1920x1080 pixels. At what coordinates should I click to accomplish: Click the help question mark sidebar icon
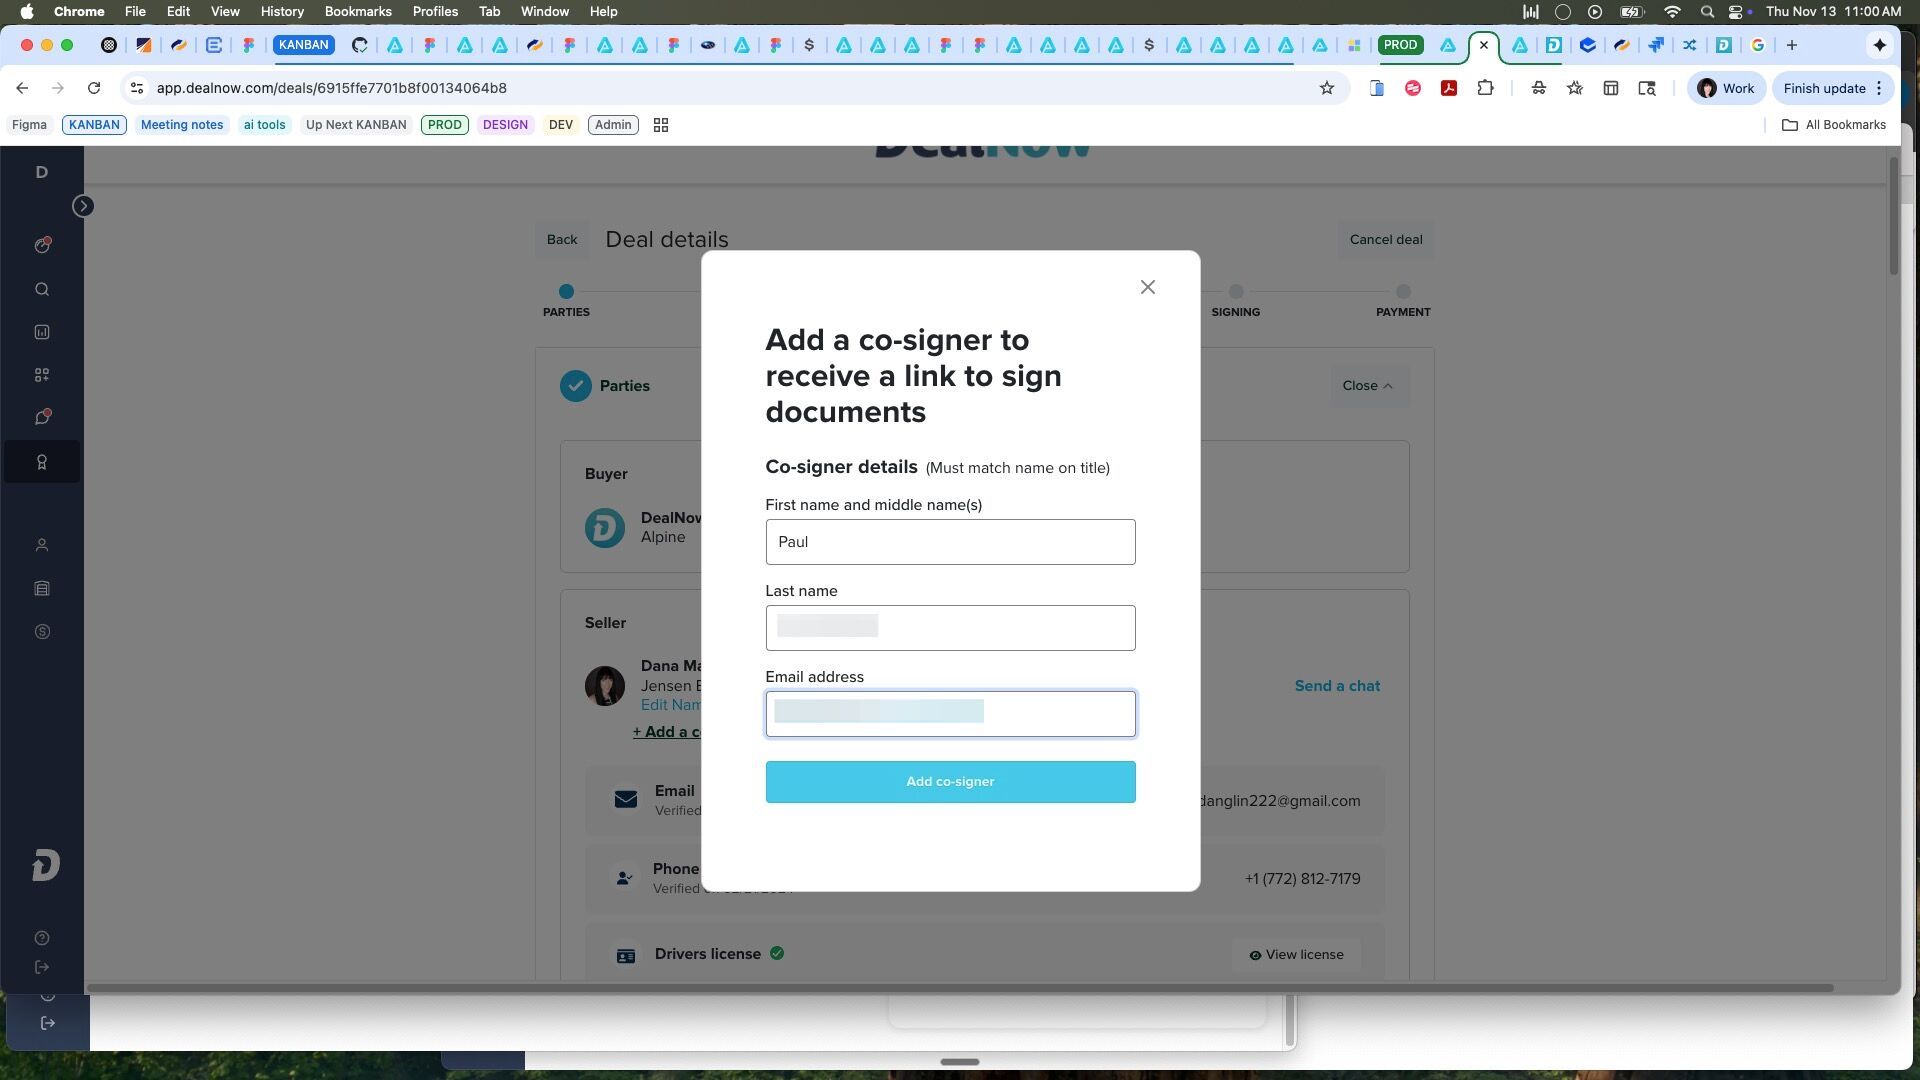coord(42,938)
